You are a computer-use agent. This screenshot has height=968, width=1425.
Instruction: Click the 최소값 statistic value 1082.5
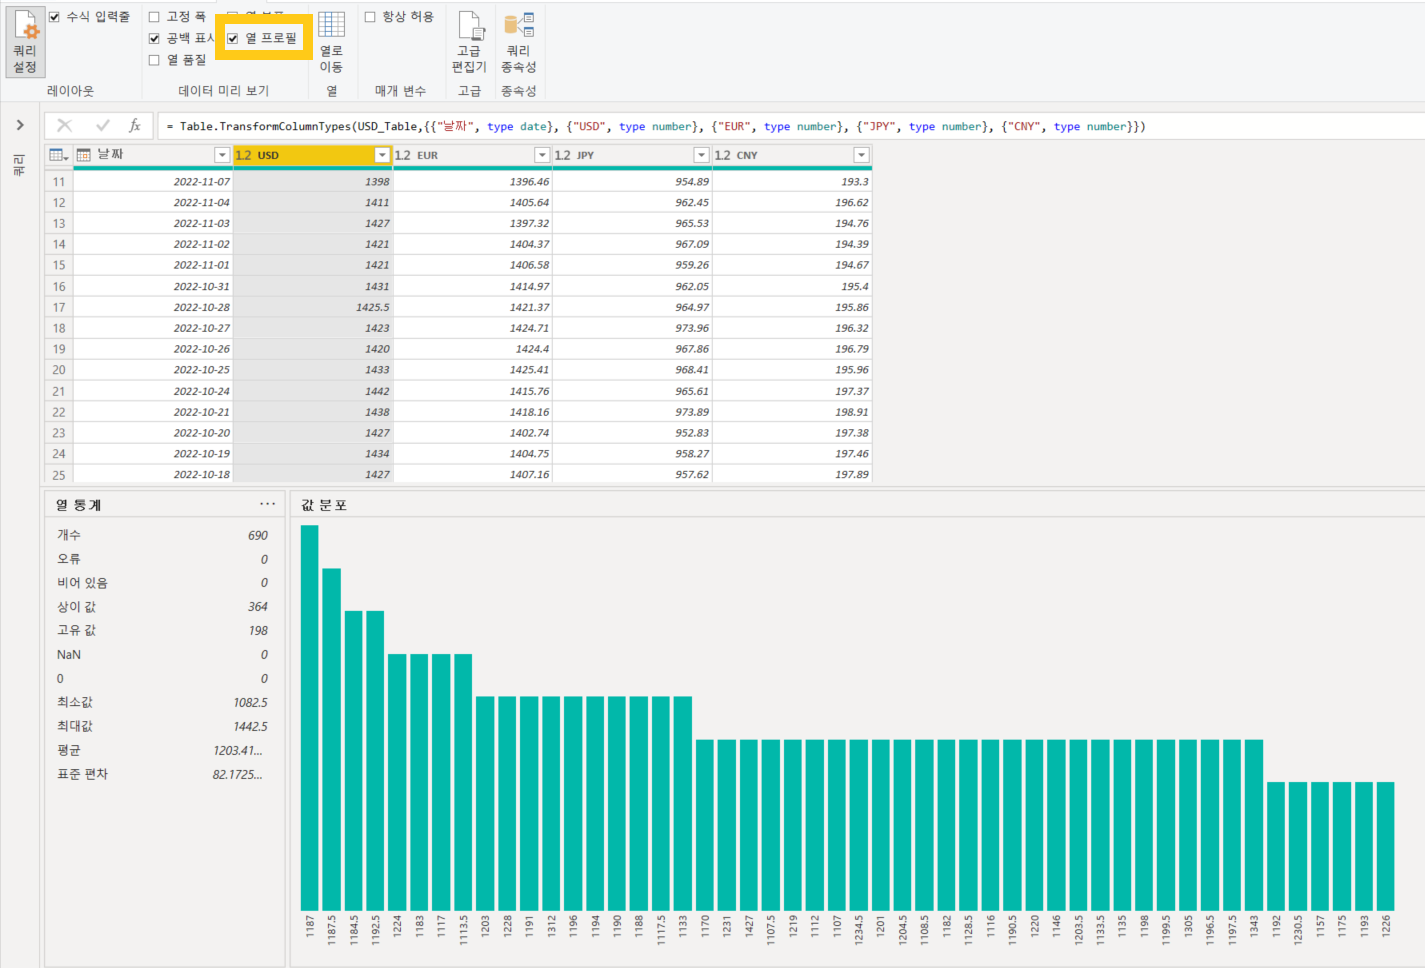(250, 702)
